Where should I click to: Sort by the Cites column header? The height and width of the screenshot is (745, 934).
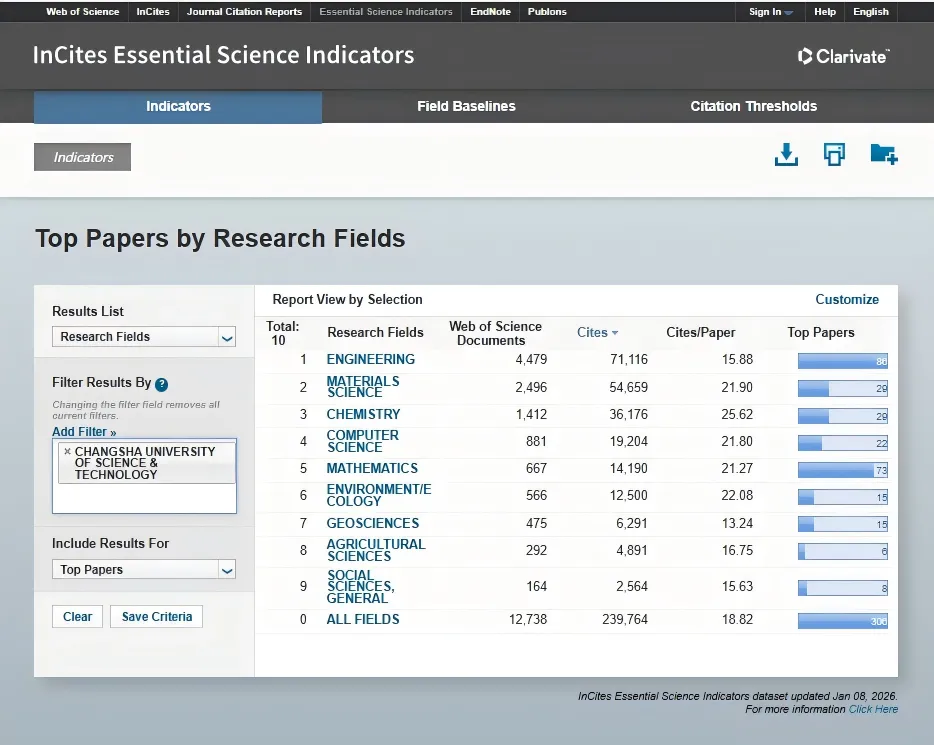pos(597,332)
